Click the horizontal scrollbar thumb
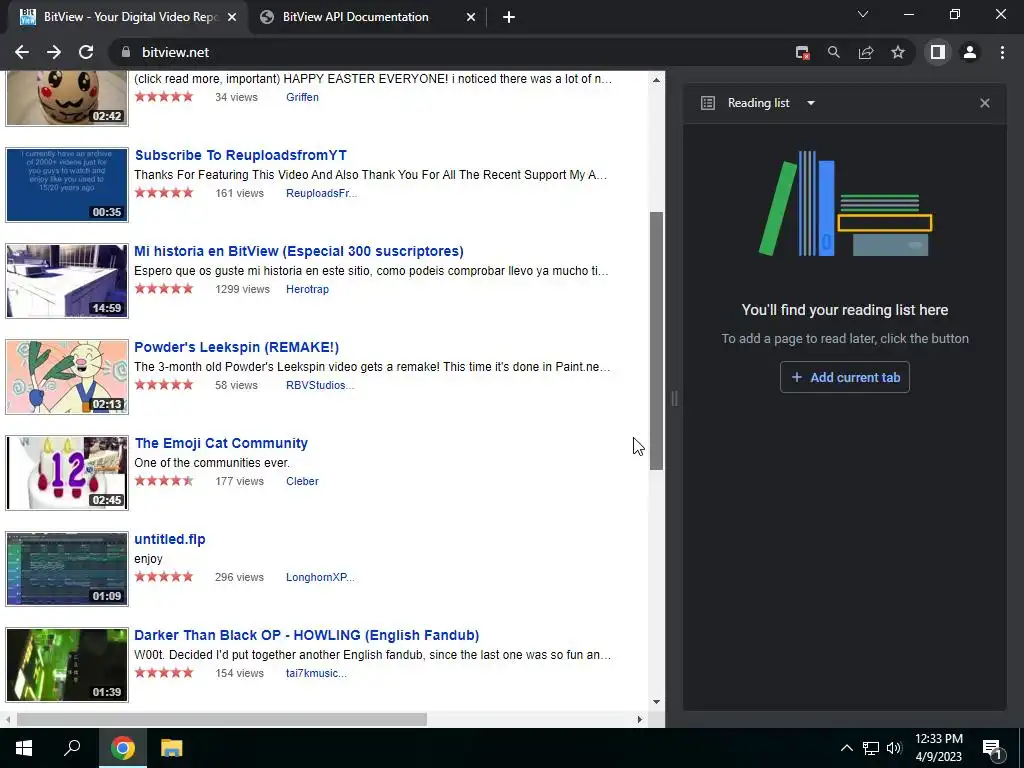This screenshot has width=1024, height=768. pyautogui.click(x=221, y=719)
